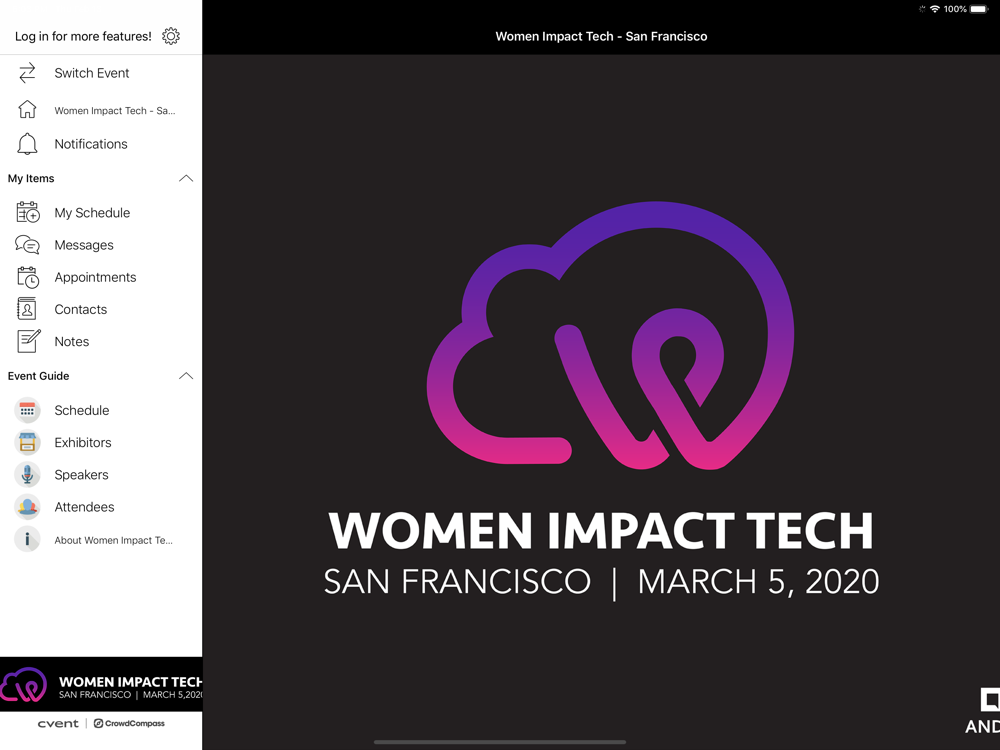This screenshot has height=750, width=1000.
Task: Collapse the Event Guide section
Action: (185, 376)
